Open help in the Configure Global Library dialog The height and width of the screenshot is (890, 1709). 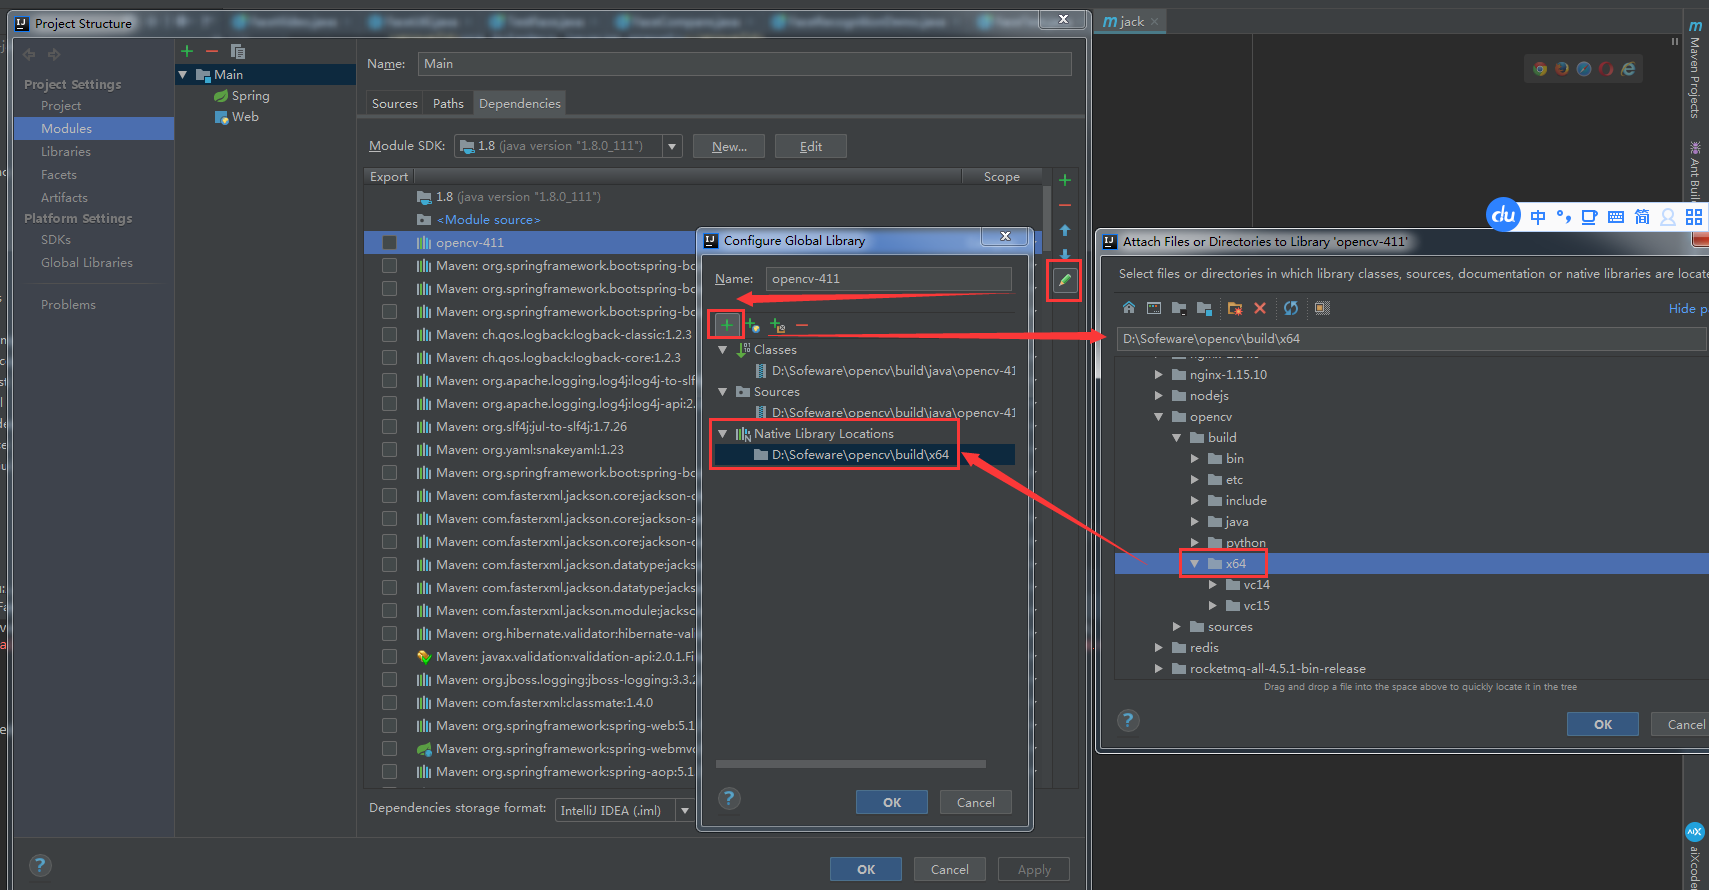(x=729, y=798)
